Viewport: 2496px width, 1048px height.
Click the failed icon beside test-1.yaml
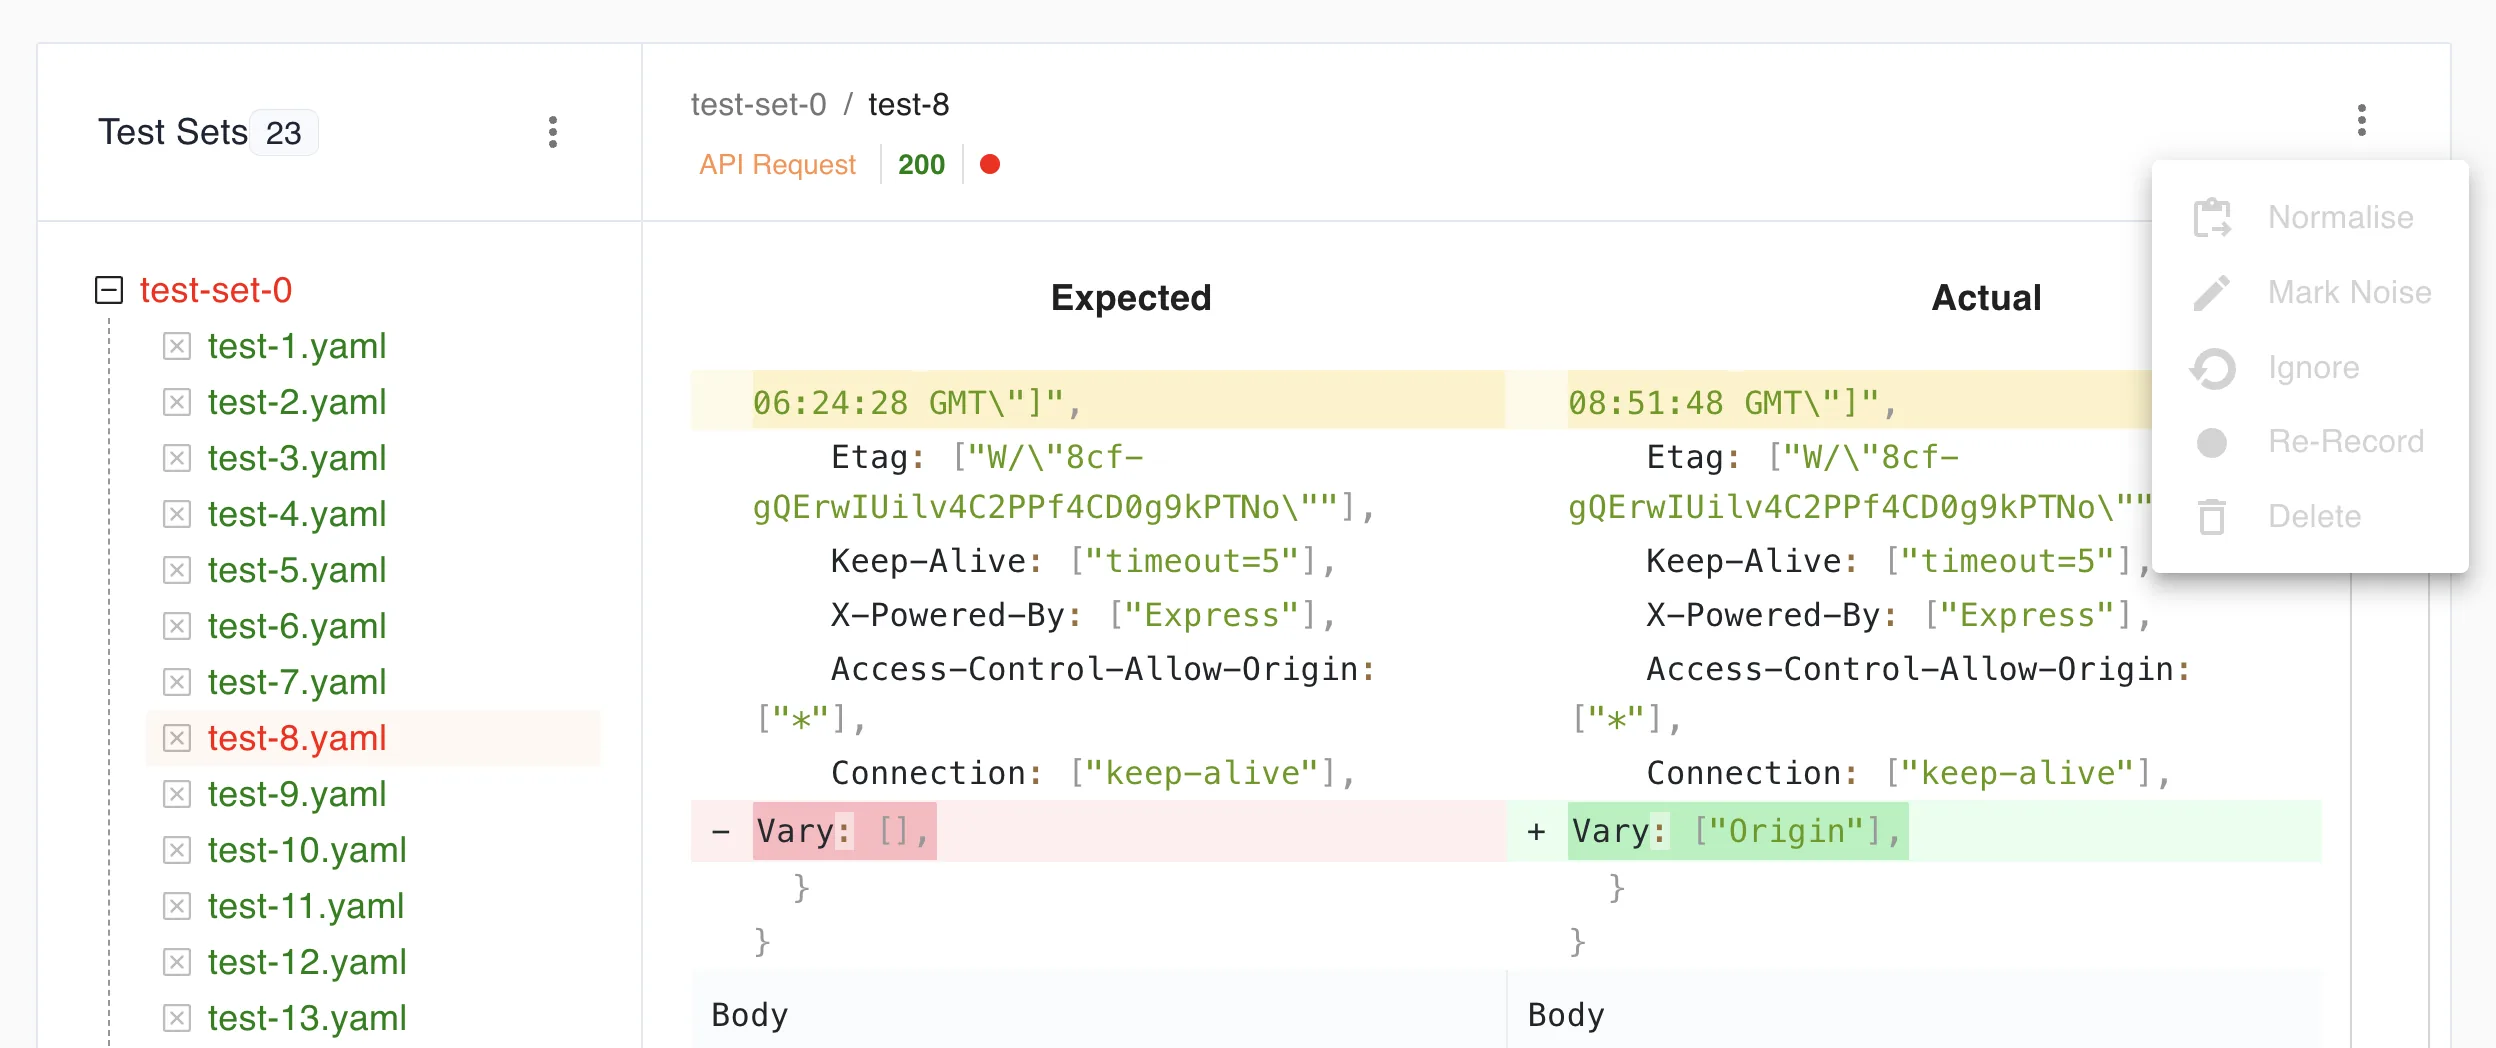tap(177, 346)
